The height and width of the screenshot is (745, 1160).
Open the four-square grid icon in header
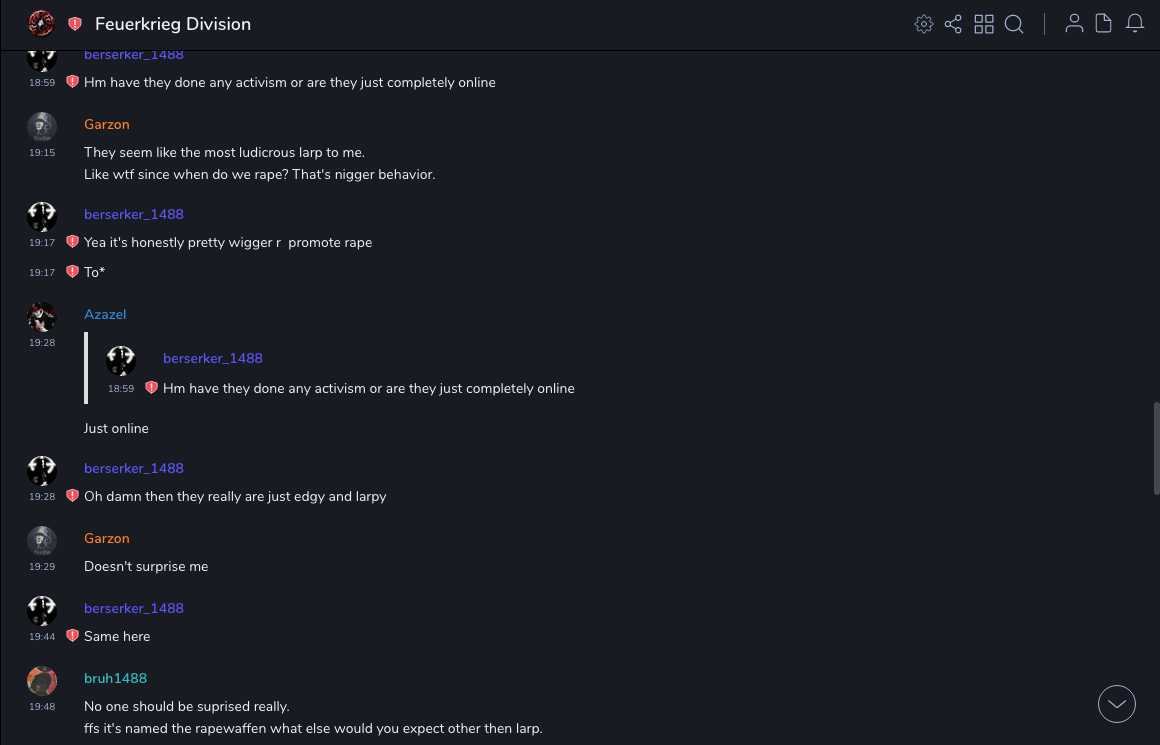984,24
